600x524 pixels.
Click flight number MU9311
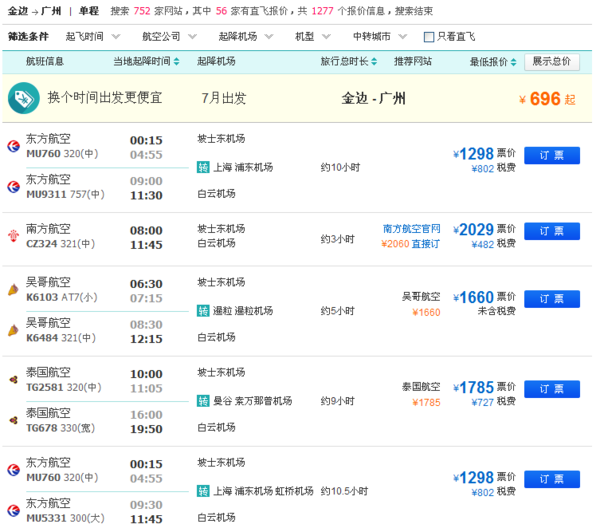click(46, 194)
